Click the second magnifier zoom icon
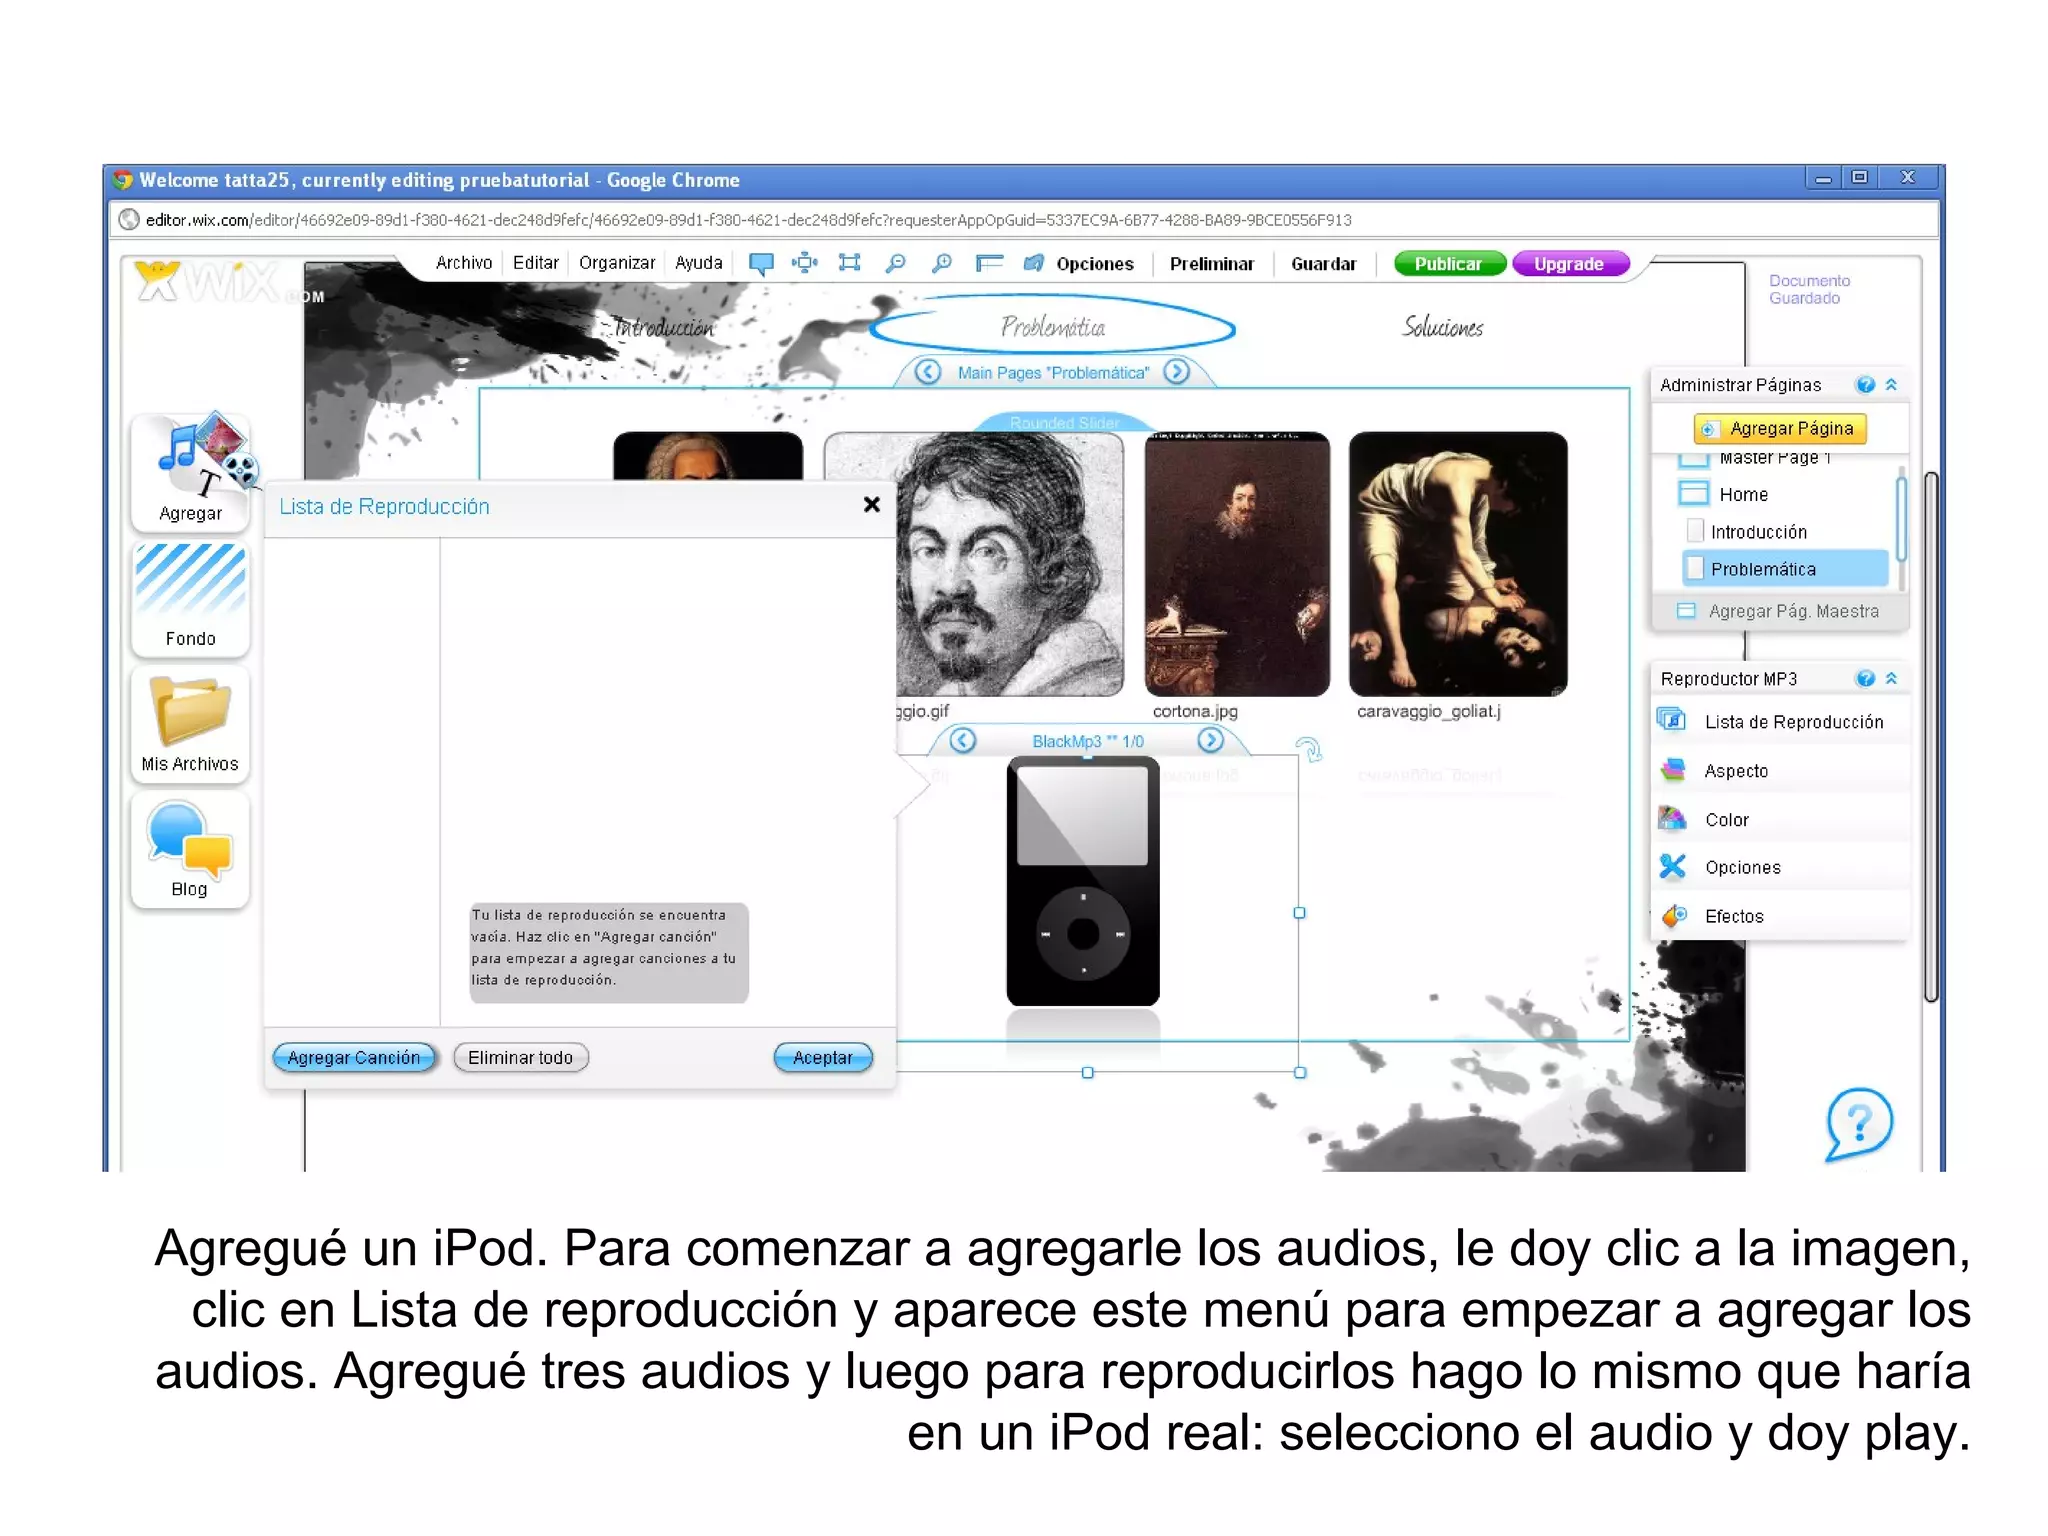 (941, 263)
